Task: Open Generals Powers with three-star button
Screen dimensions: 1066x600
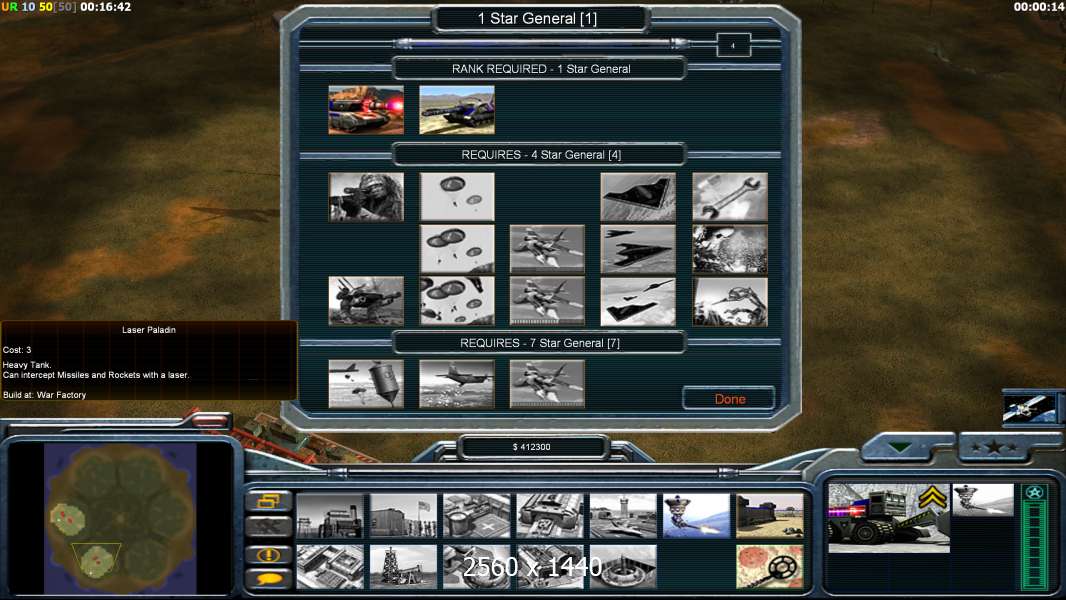Action: click(994, 447)
